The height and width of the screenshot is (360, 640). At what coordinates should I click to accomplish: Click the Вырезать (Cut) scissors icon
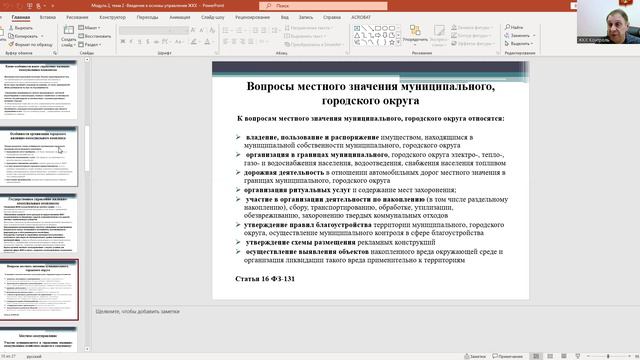pyautogui.click(x=11, y=28)
